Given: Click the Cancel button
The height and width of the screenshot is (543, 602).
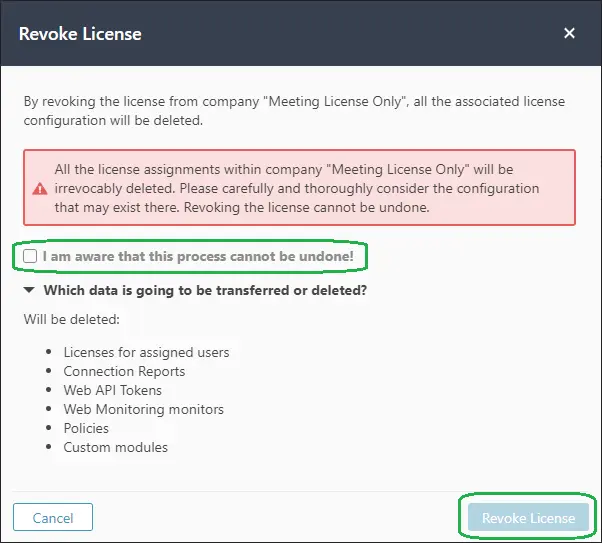Looking at the screenshot, I should click(53, 517).
